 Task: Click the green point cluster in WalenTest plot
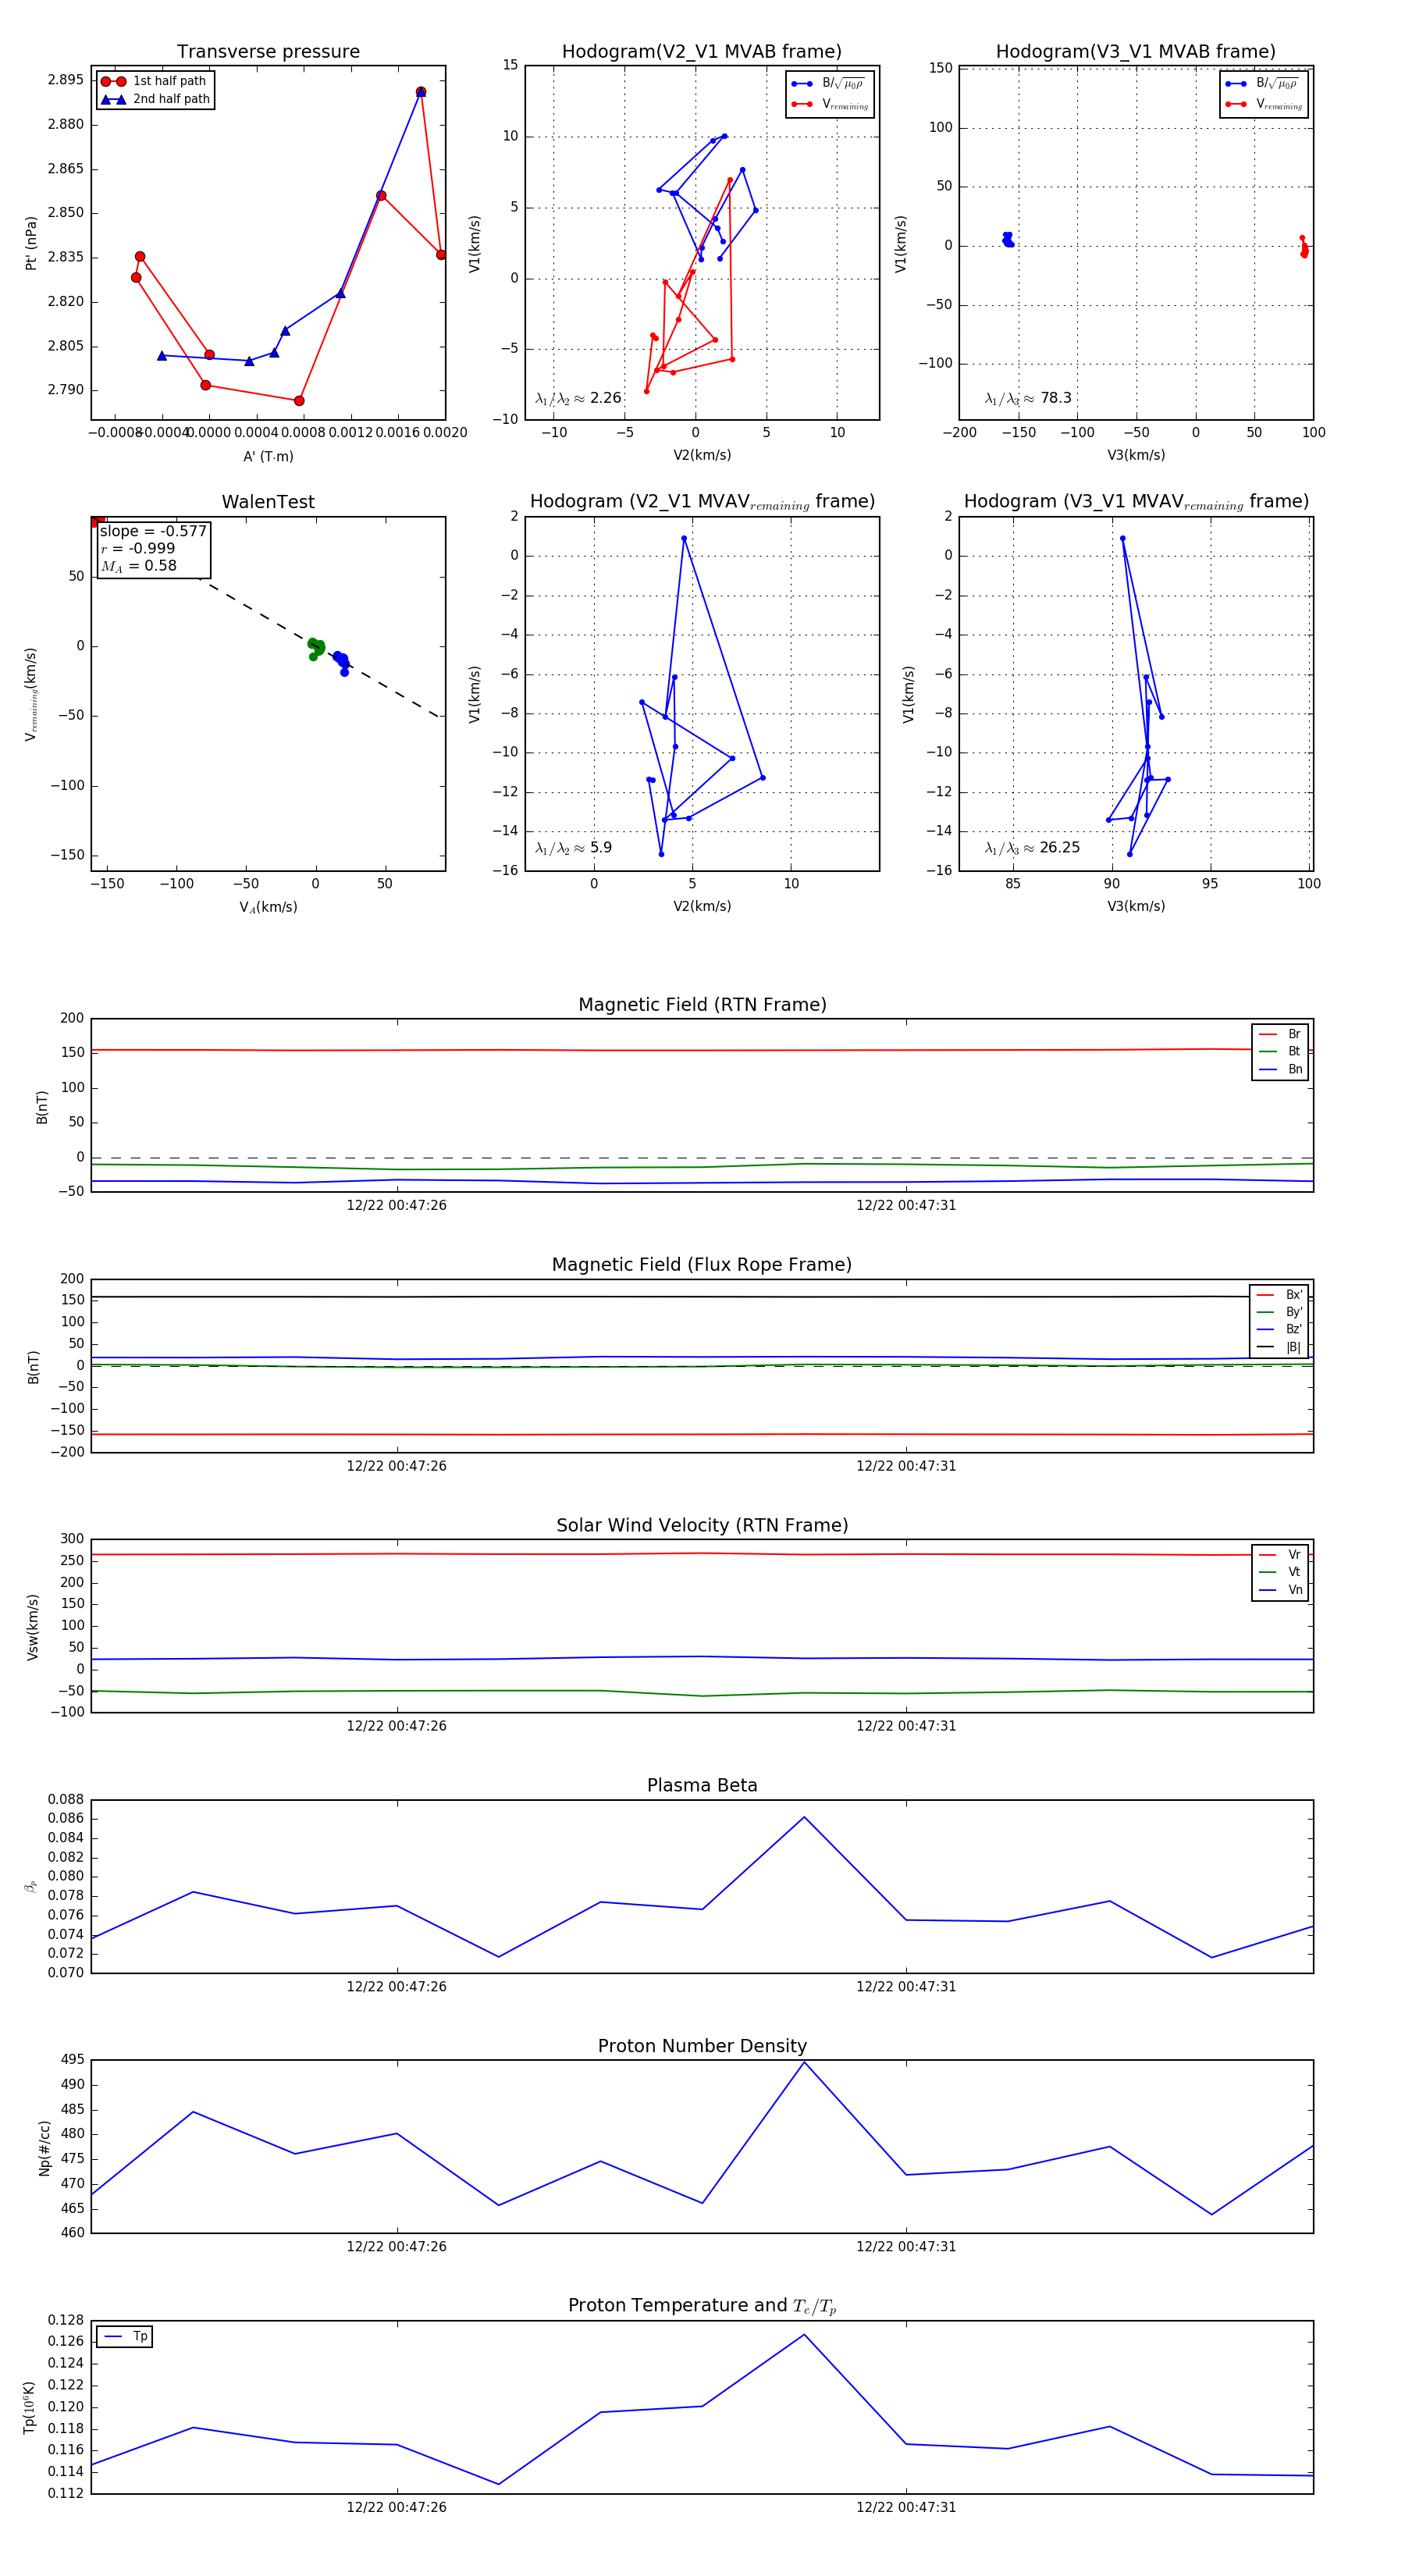[316, 648]
